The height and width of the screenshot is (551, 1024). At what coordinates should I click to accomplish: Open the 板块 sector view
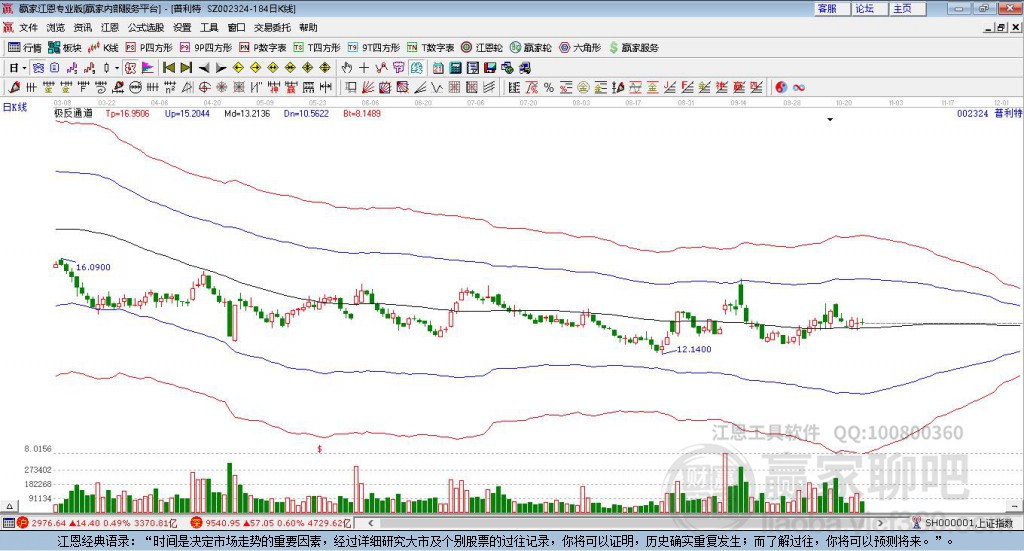65,48
